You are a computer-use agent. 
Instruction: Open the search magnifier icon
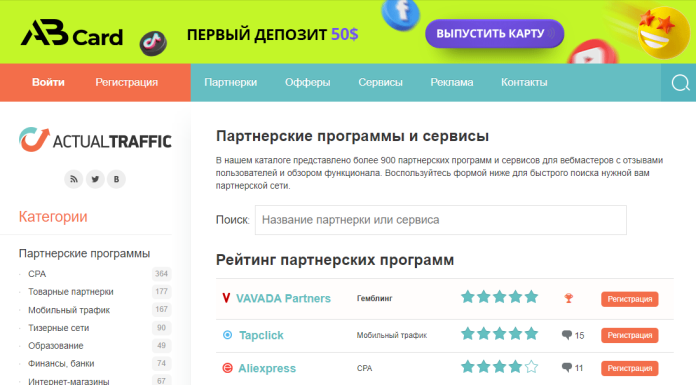(x=680, y=83)
